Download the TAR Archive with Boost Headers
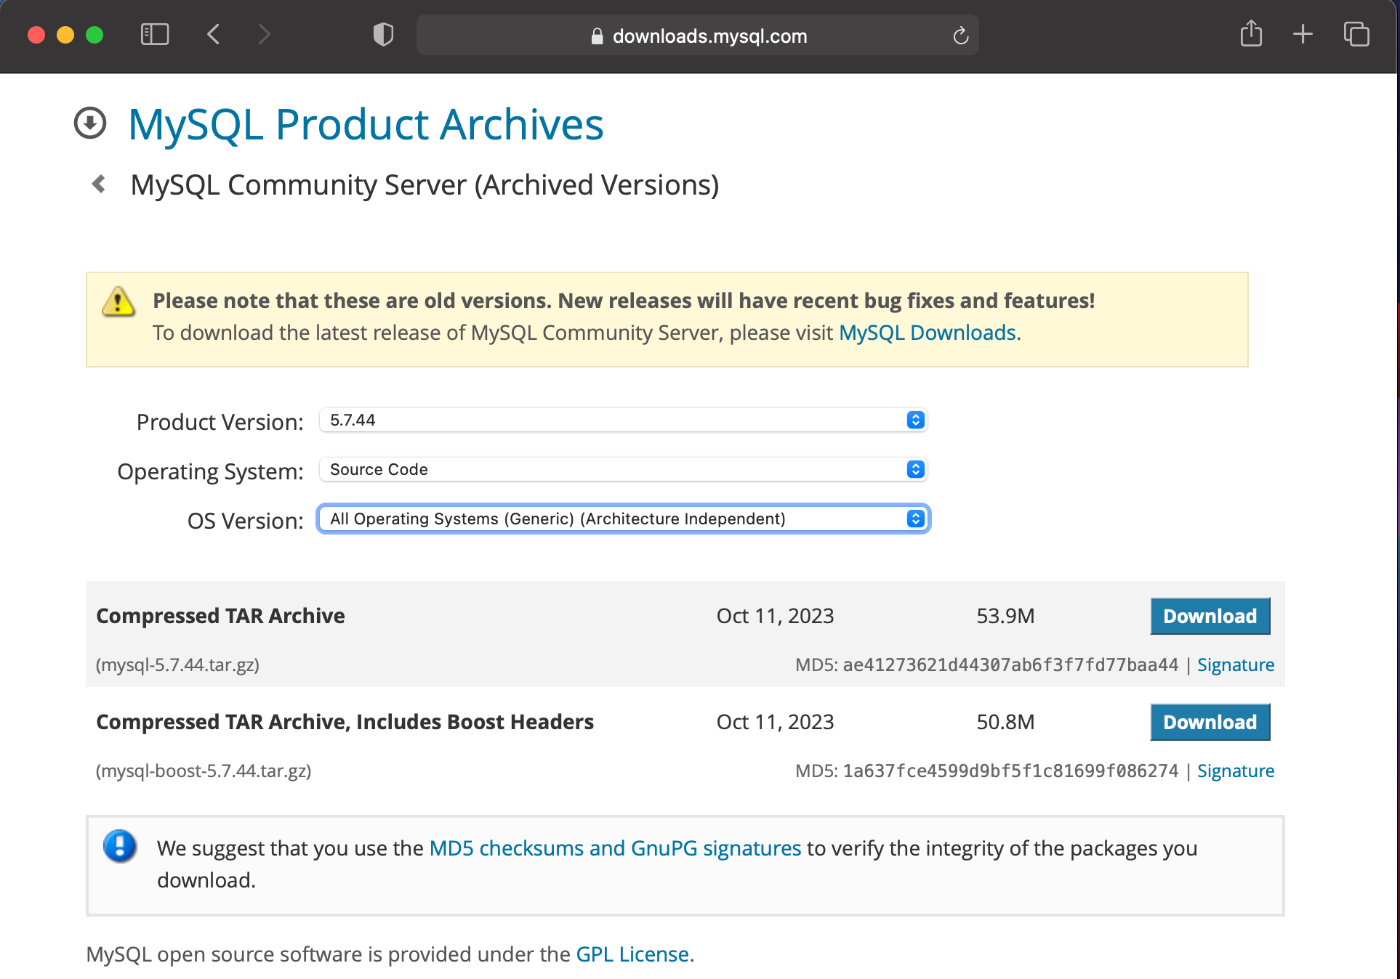 [1210, 722]
